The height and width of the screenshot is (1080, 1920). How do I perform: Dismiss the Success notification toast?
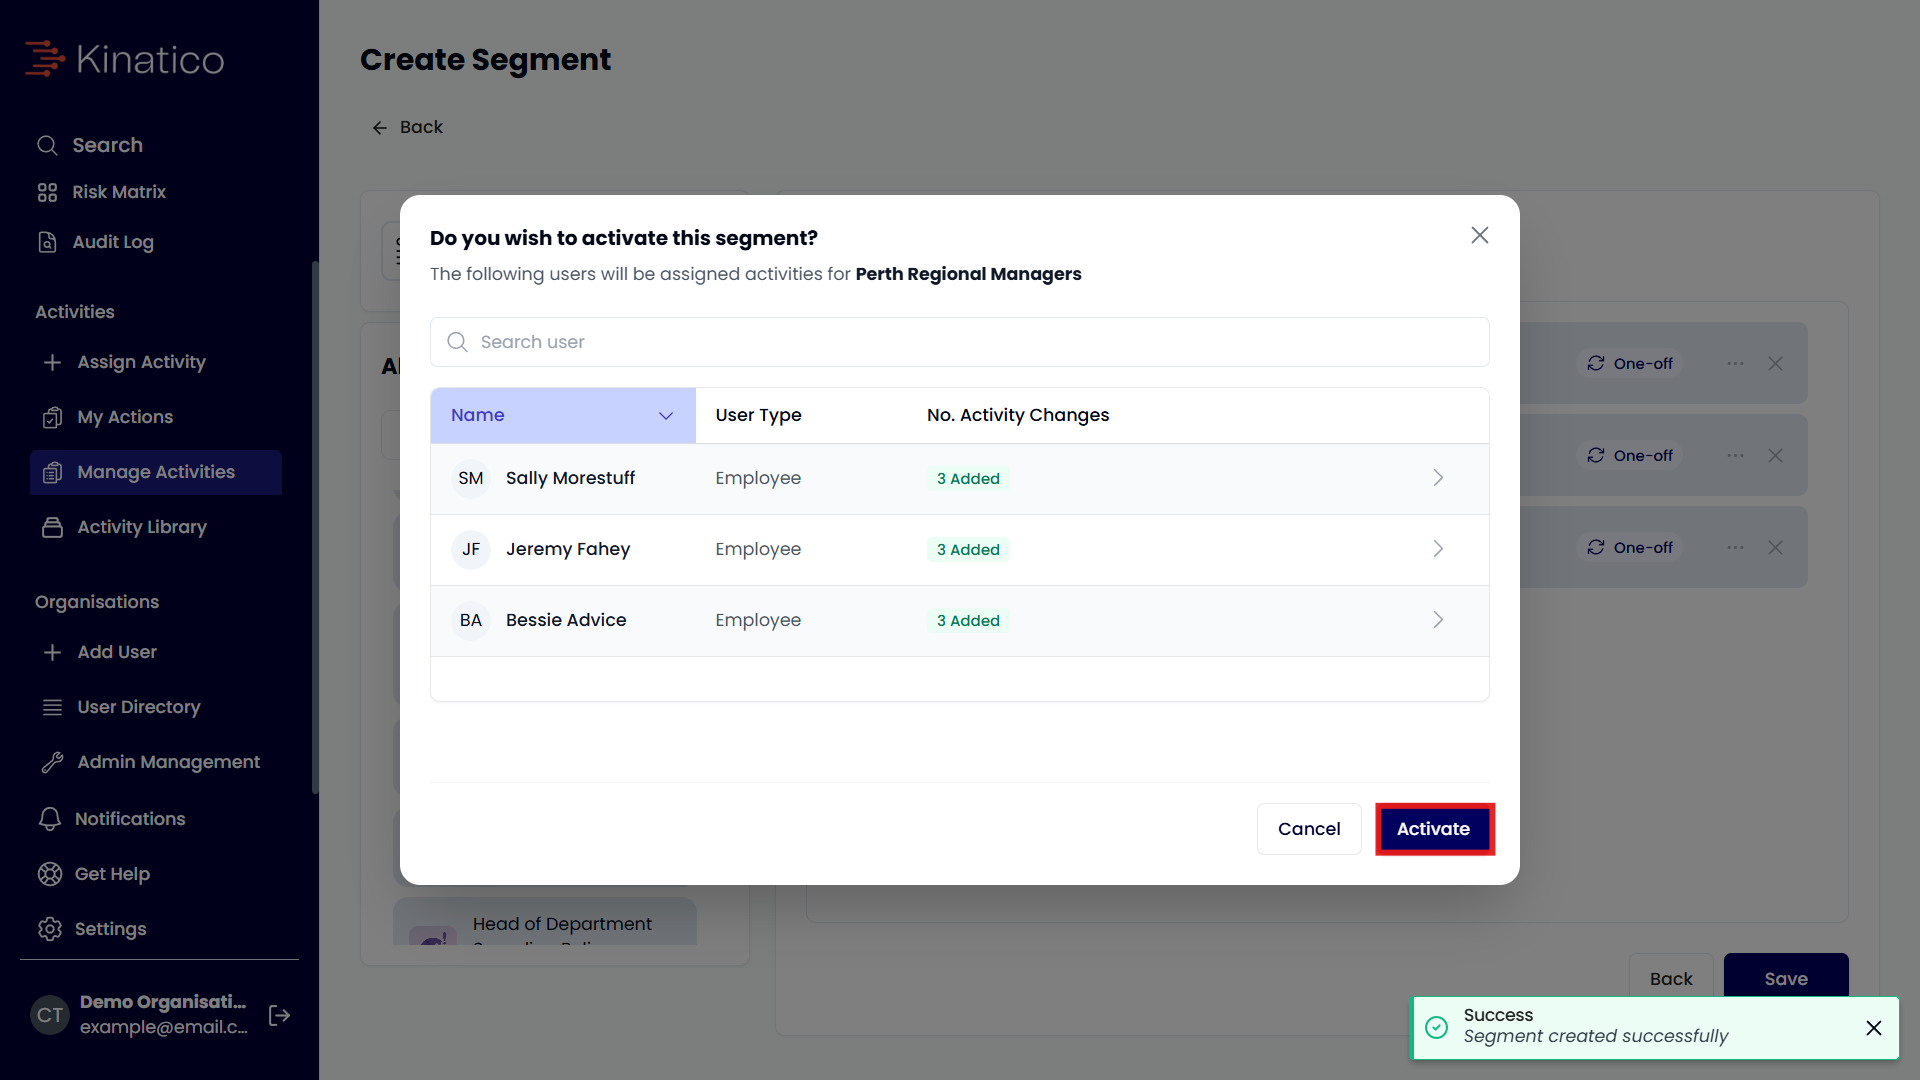click(x=1874, y=1028)
